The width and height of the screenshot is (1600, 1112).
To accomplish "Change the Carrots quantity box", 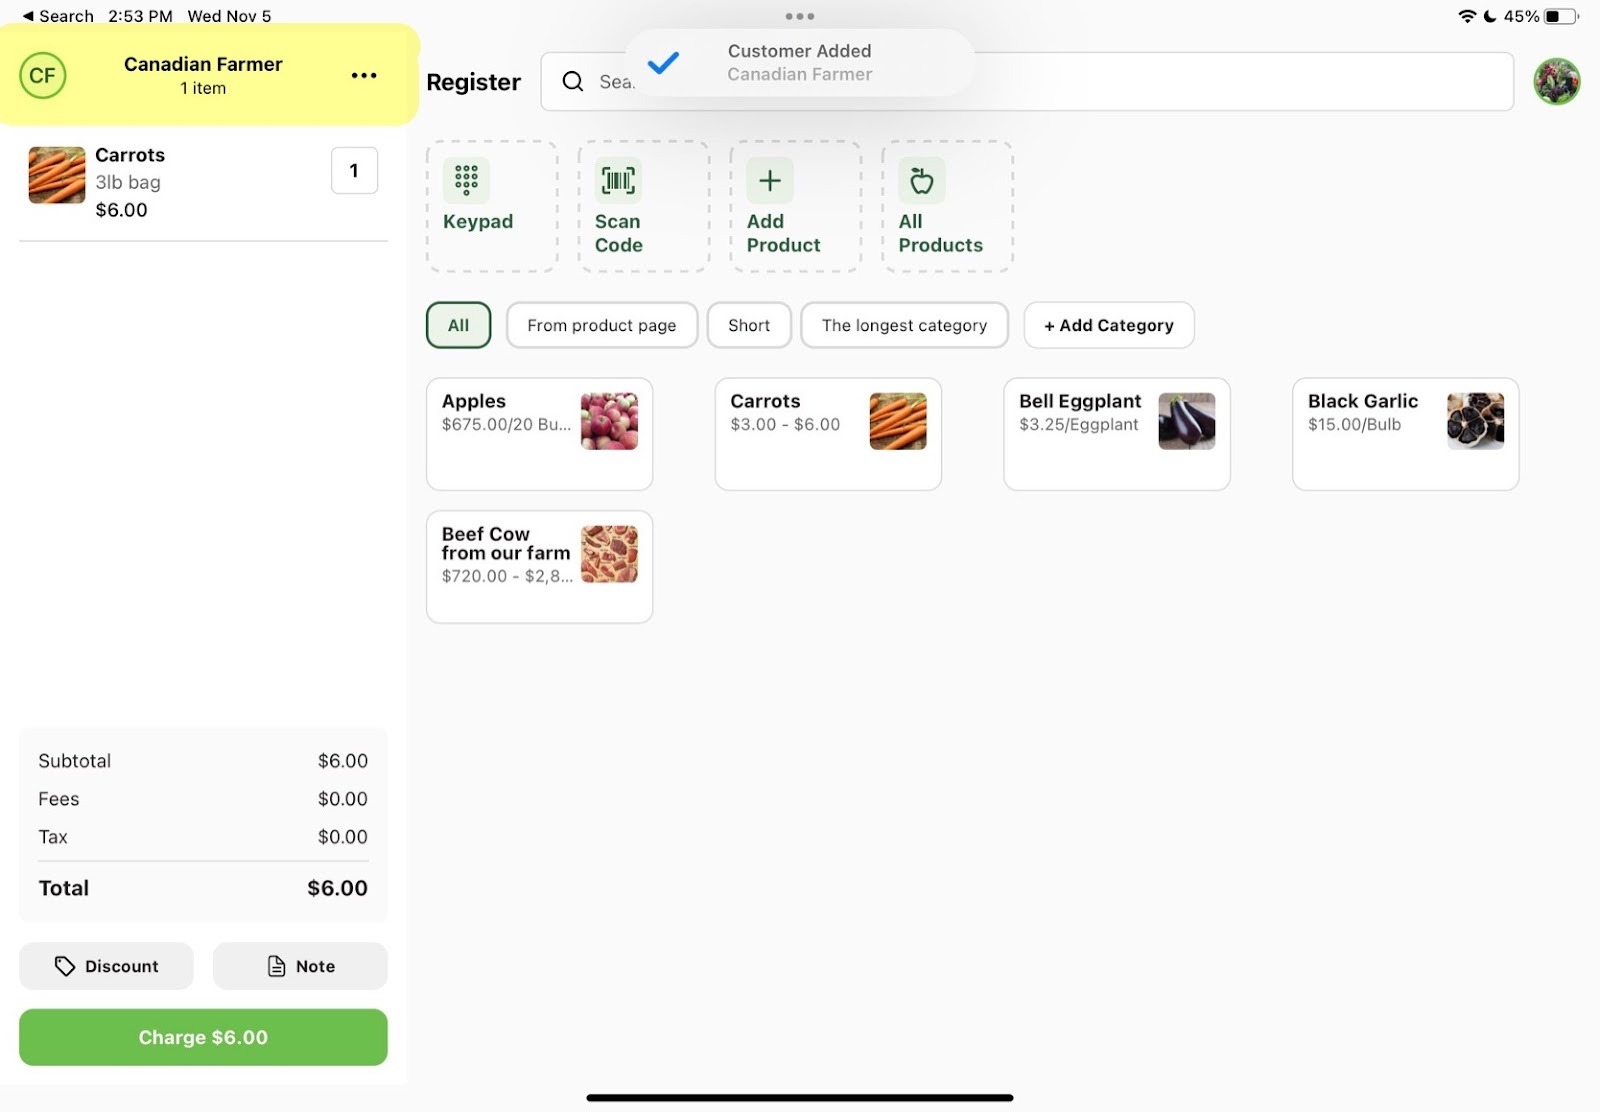I will [x=354, y=171].
